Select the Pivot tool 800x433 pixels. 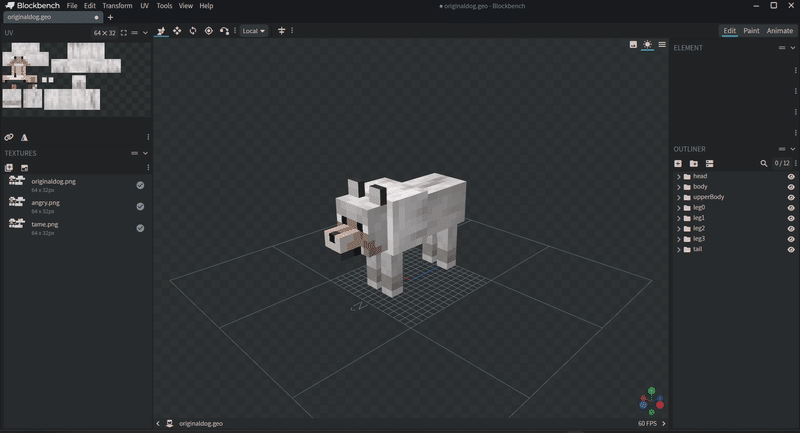pyautogui.click(x=209, y=31)
